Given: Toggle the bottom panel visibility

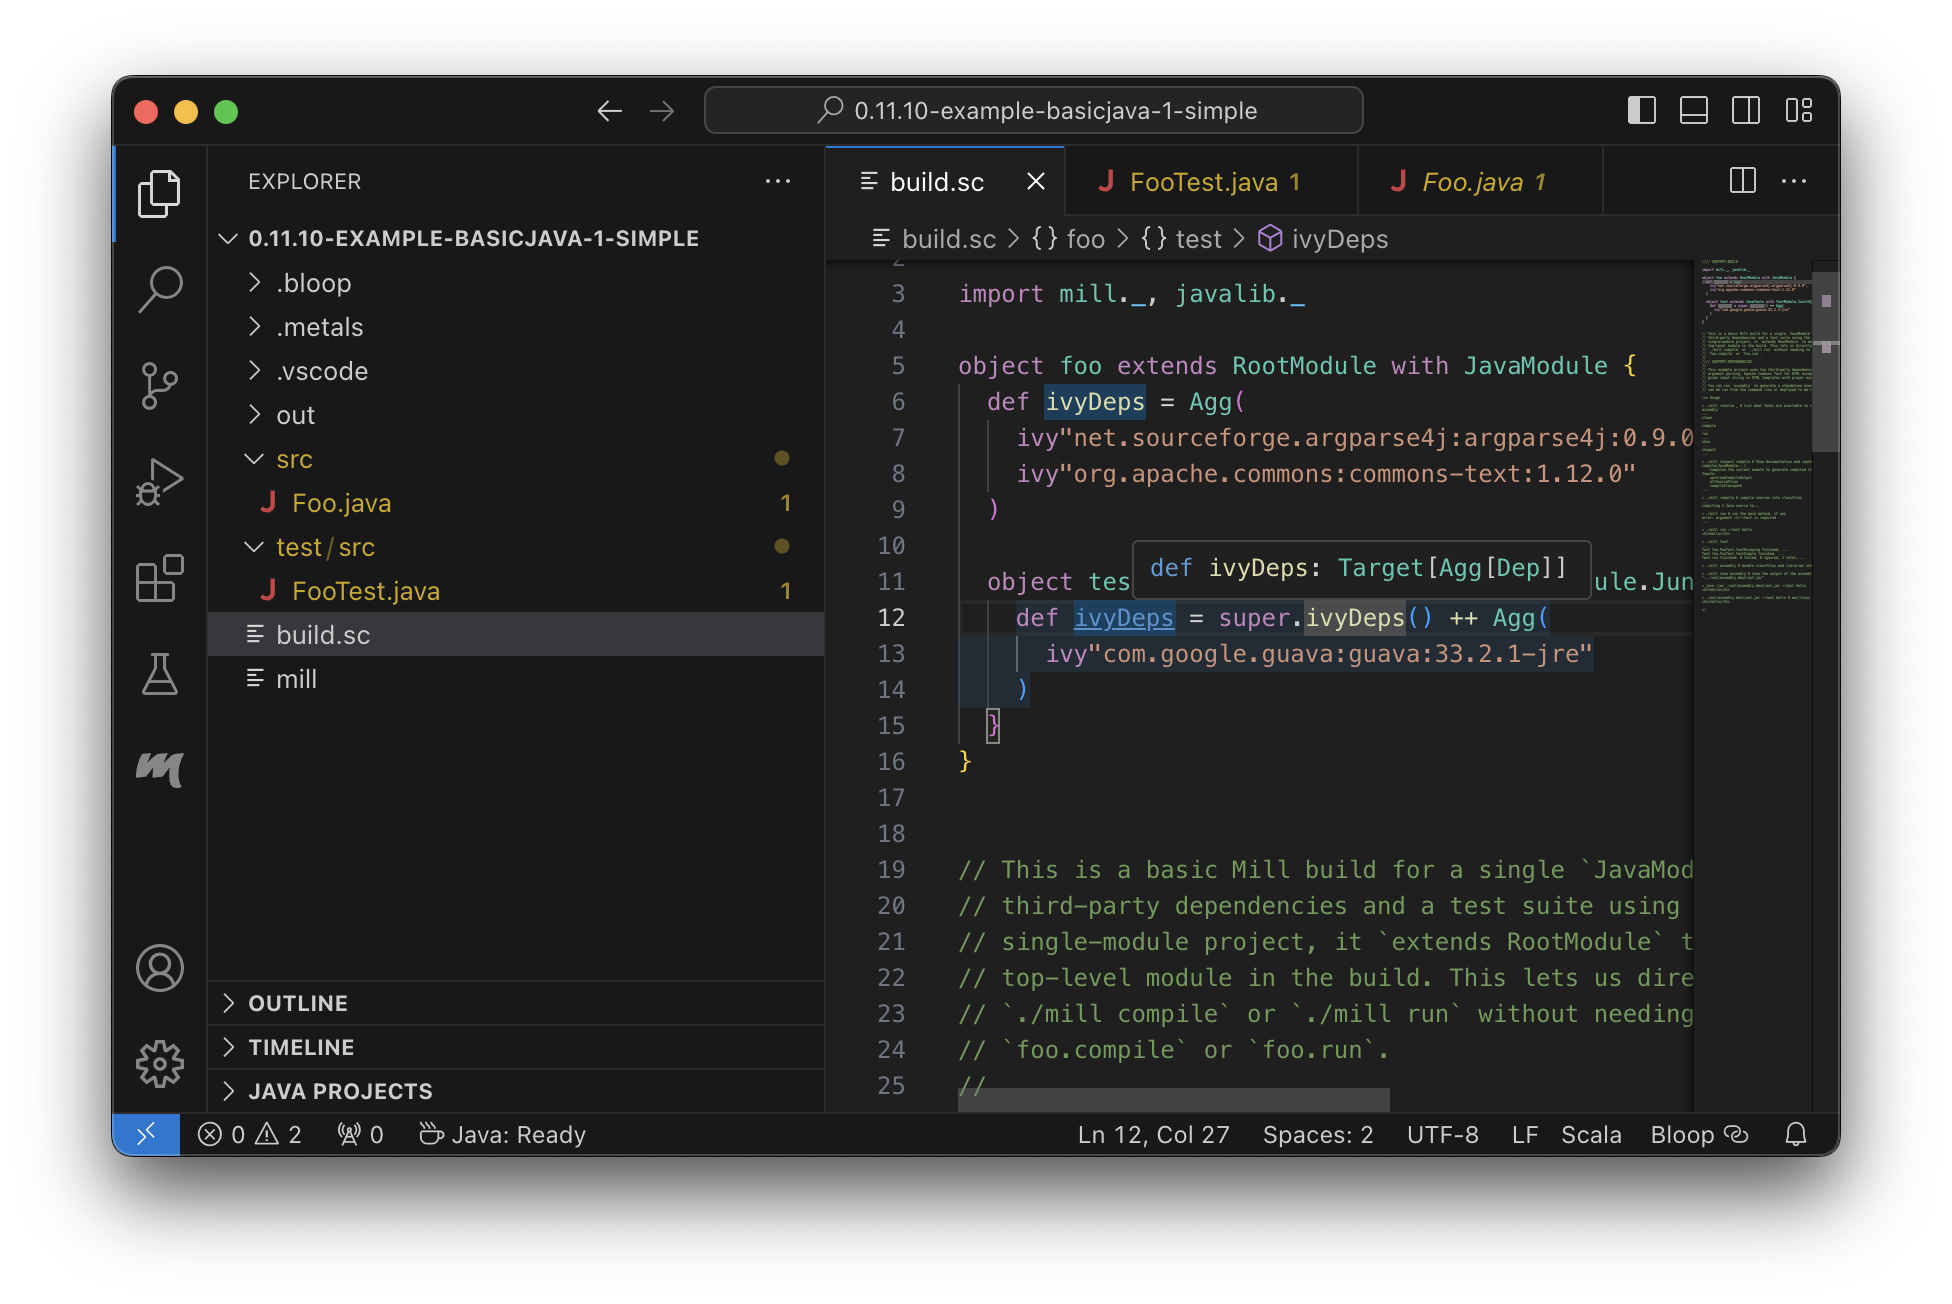Looking at the screenshot, I should coord(1694,111).
